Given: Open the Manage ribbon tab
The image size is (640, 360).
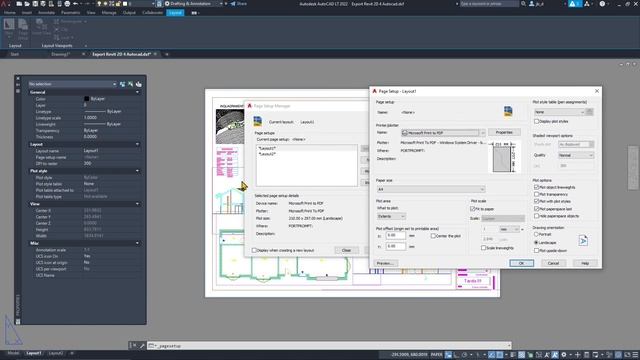Looking at the screenshot, I should click(x=109, y=13).
